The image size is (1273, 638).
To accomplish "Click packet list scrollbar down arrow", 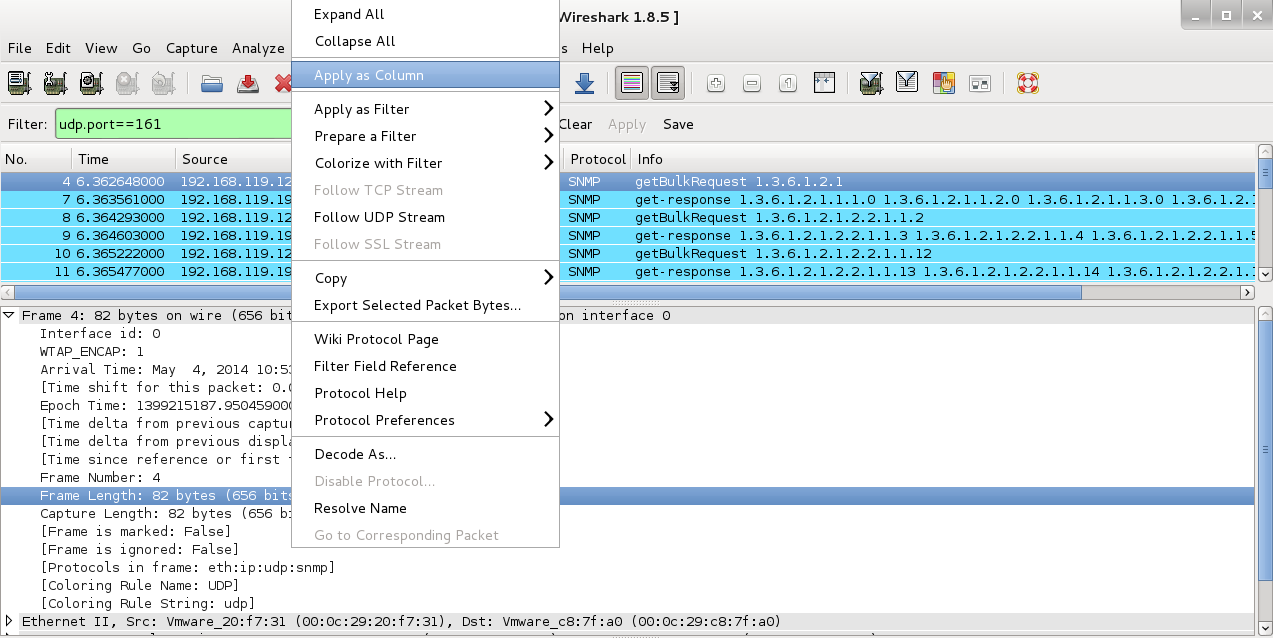I will click(x=1265, y=273).
